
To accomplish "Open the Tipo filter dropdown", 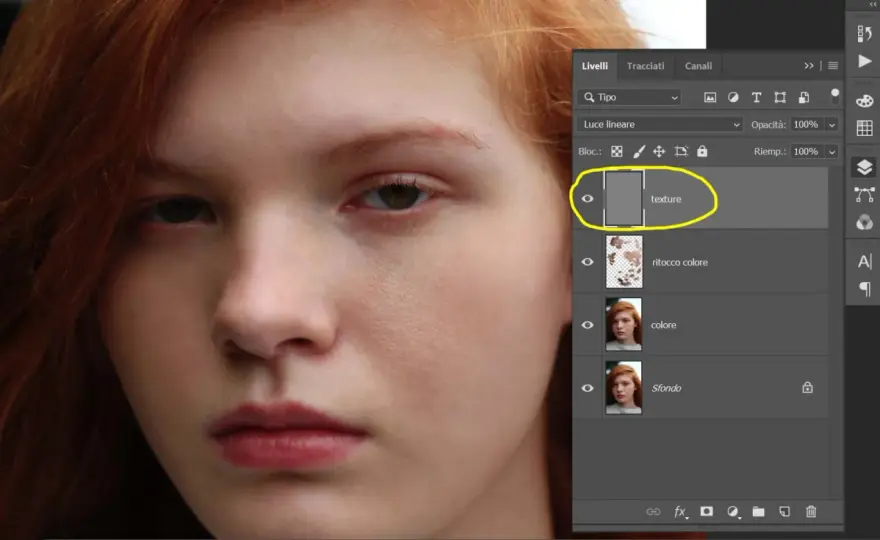I will [x=629, y=98].
